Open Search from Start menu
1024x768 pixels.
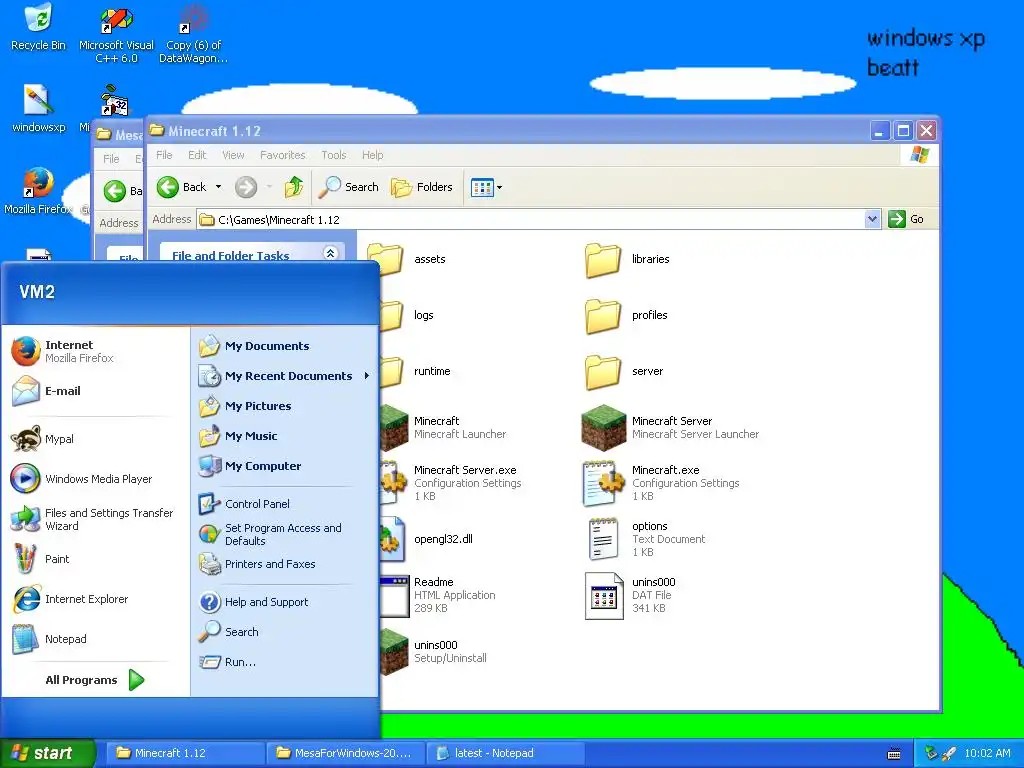(285, 632)
